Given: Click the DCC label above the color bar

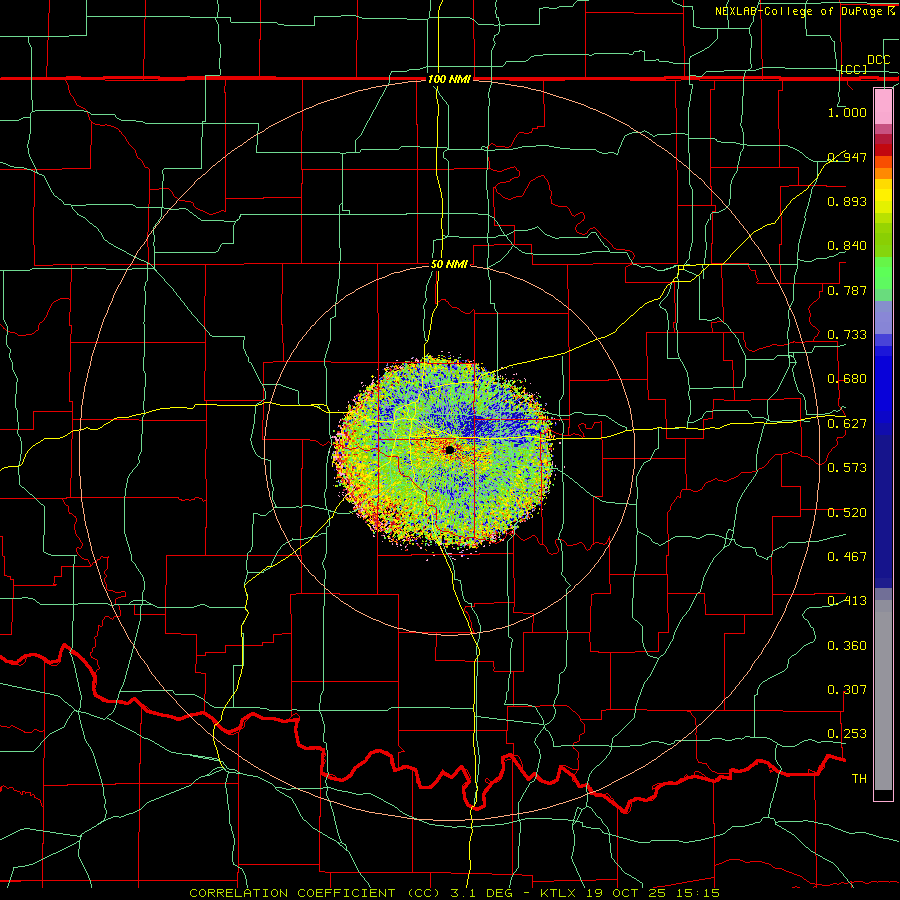Looking at the screenshot, I should (878, 60).
